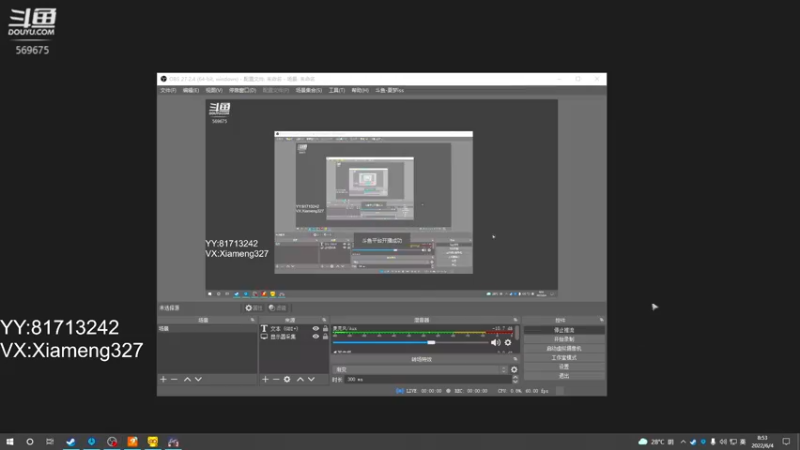
Task: Open the OBS icon on the taskbar
Action: [x=112, y=442]
